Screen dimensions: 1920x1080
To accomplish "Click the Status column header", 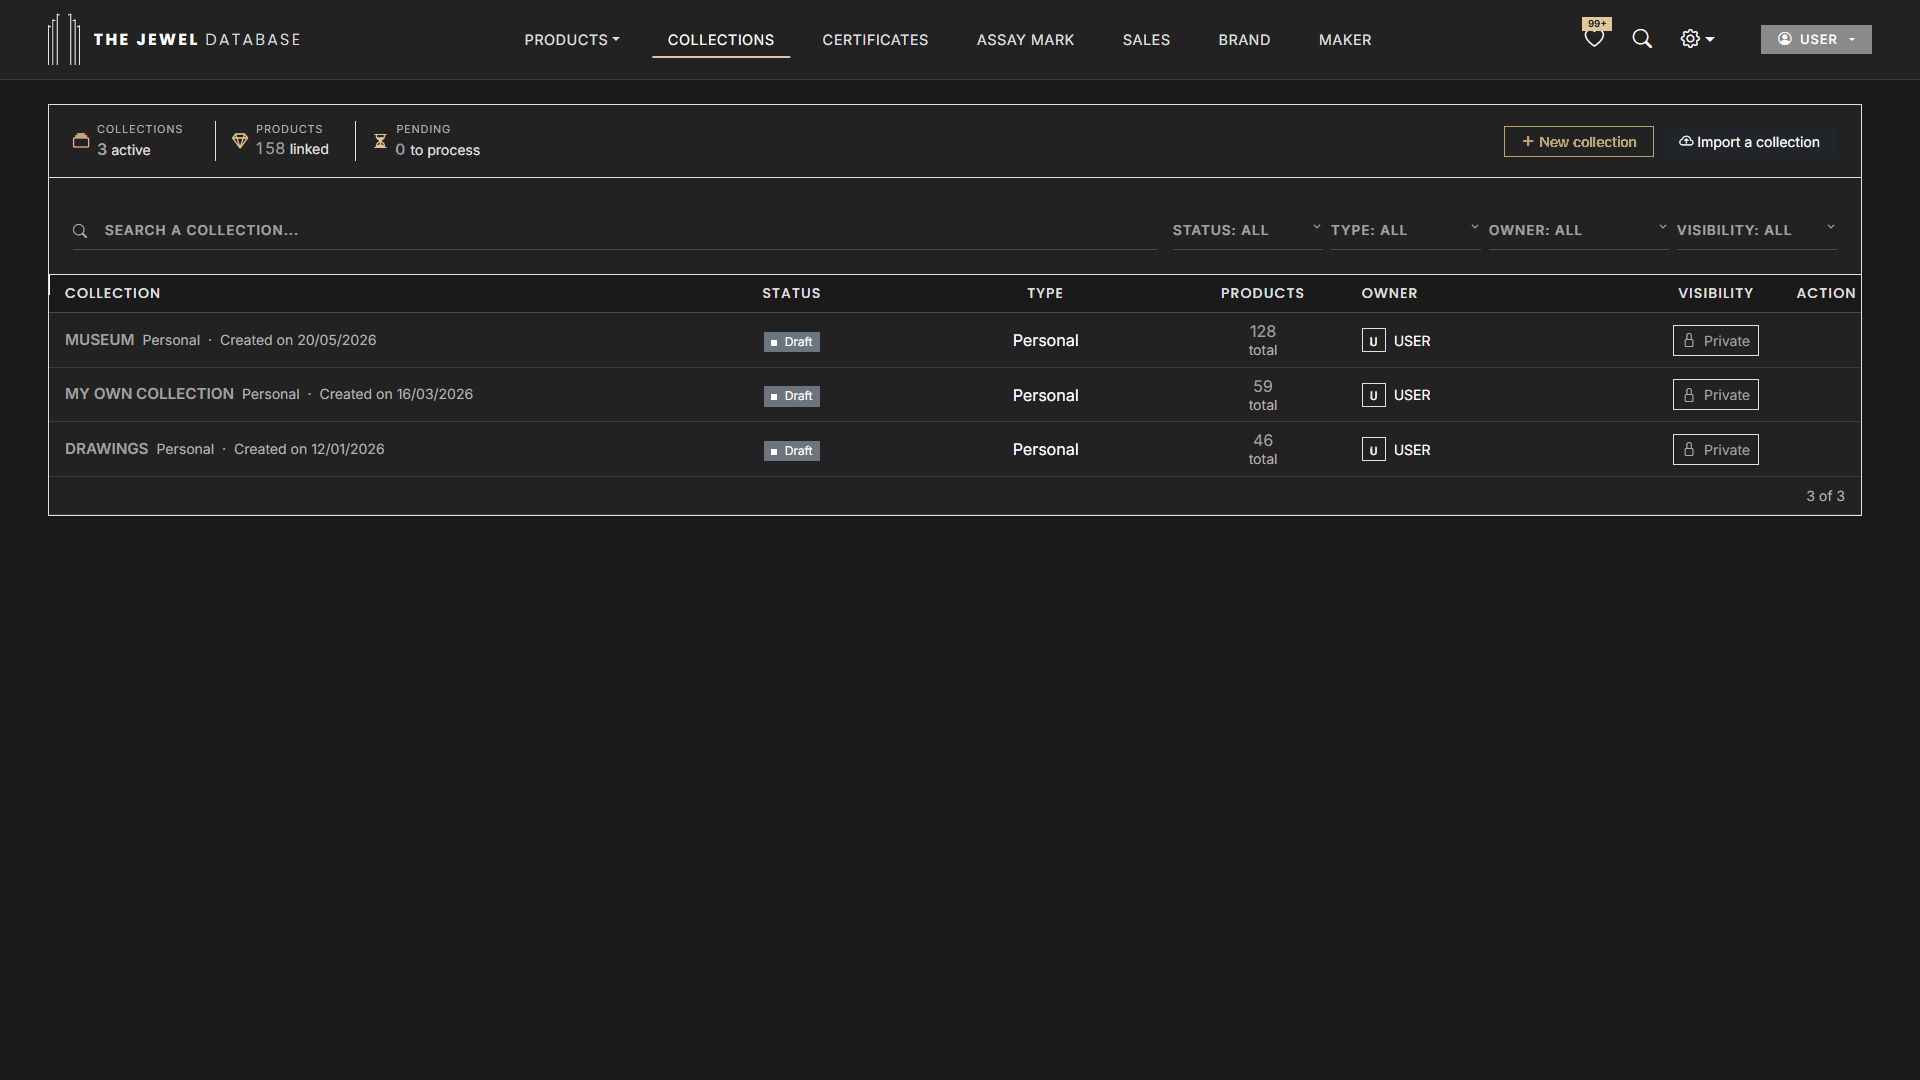I will pyautogui.click(x=791, y=293).
